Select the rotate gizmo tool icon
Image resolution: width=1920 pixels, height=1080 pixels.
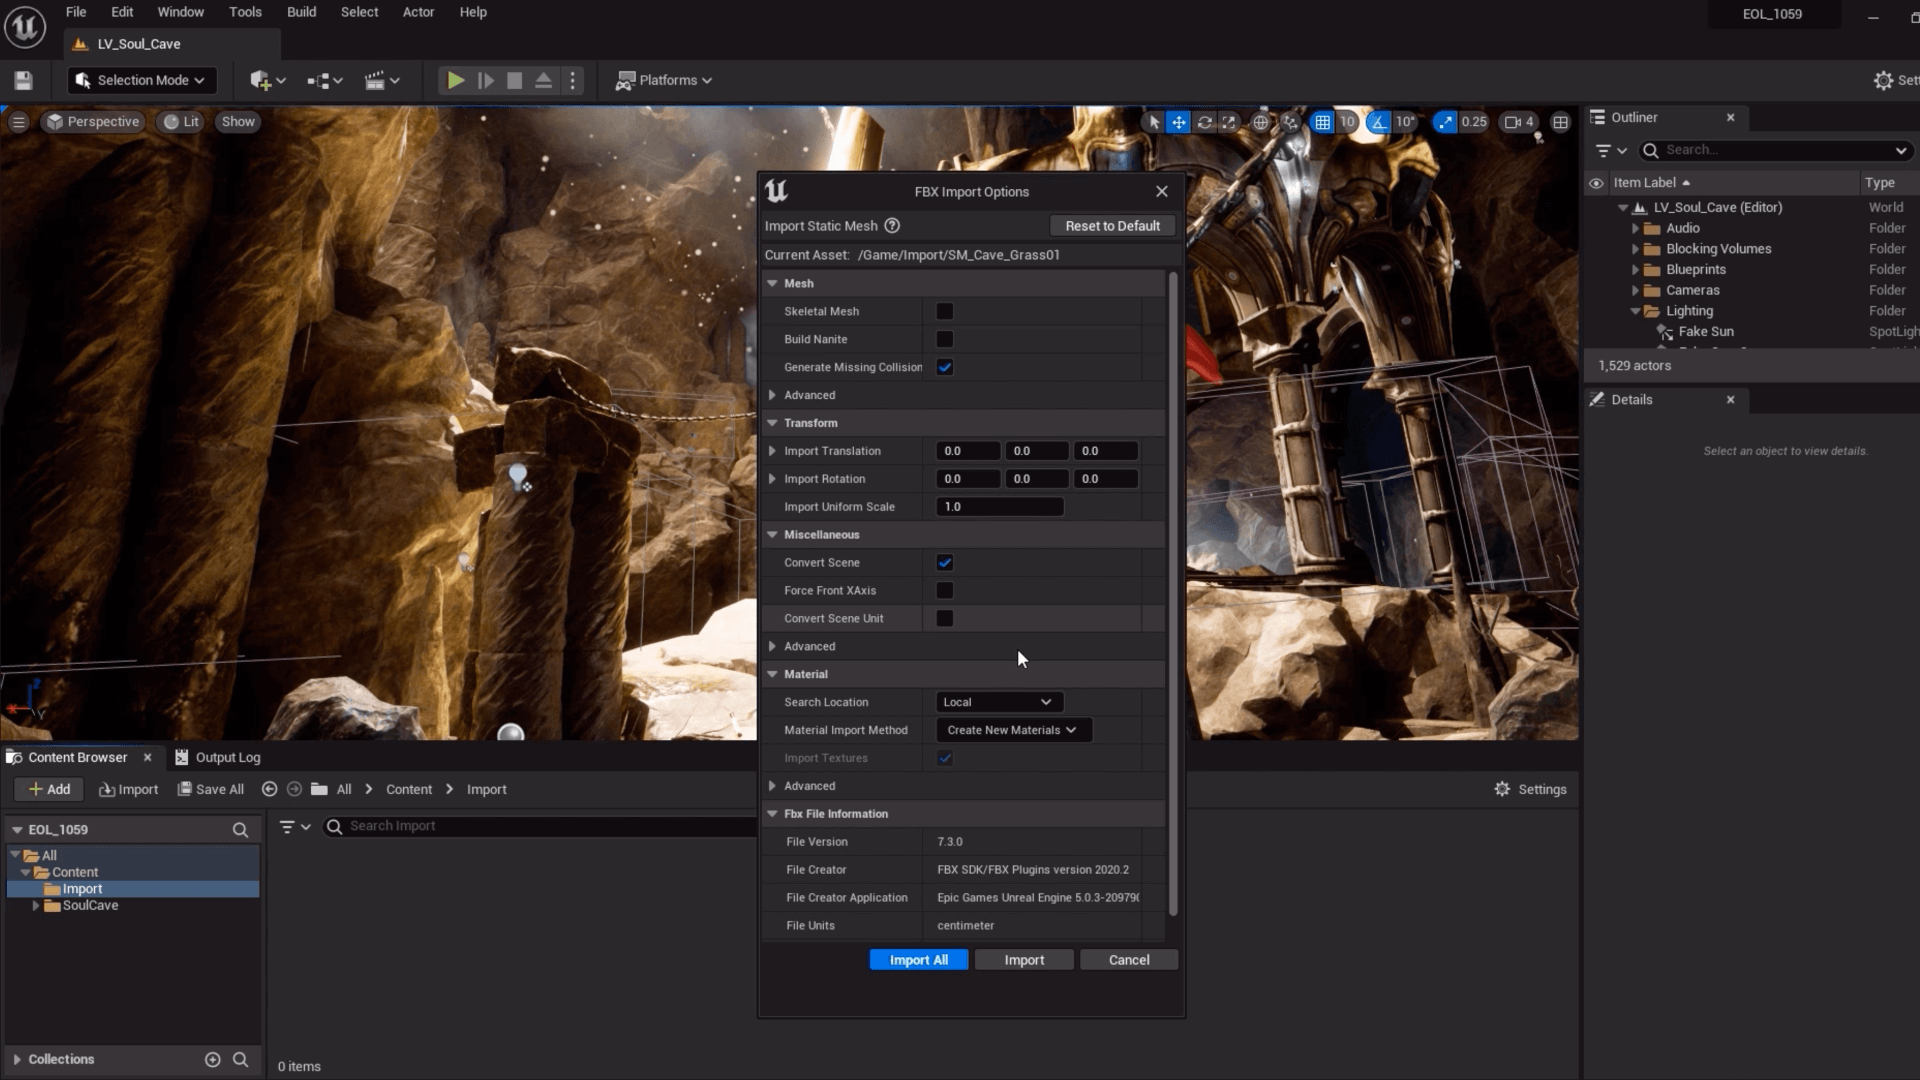click(1205, 122)
